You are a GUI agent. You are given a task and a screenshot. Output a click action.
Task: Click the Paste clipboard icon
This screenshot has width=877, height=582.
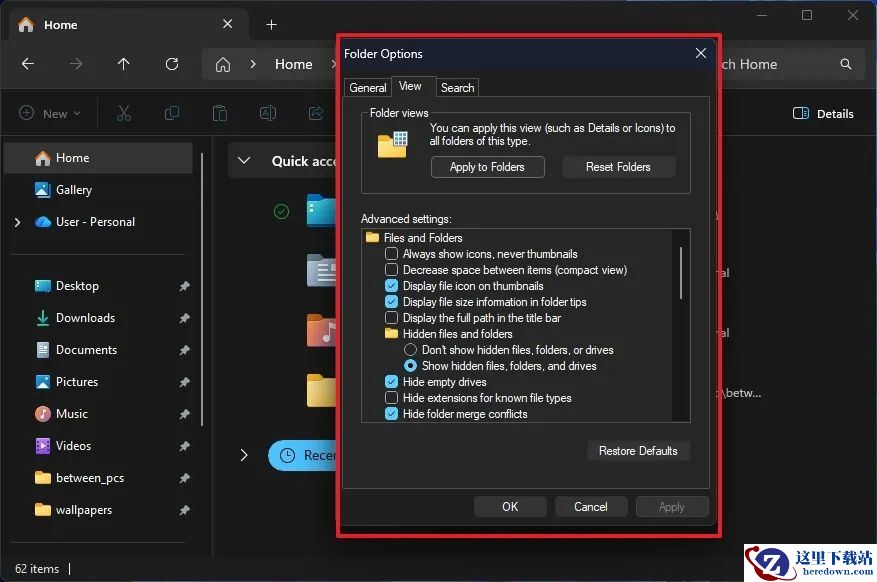[x=220, y=113]
